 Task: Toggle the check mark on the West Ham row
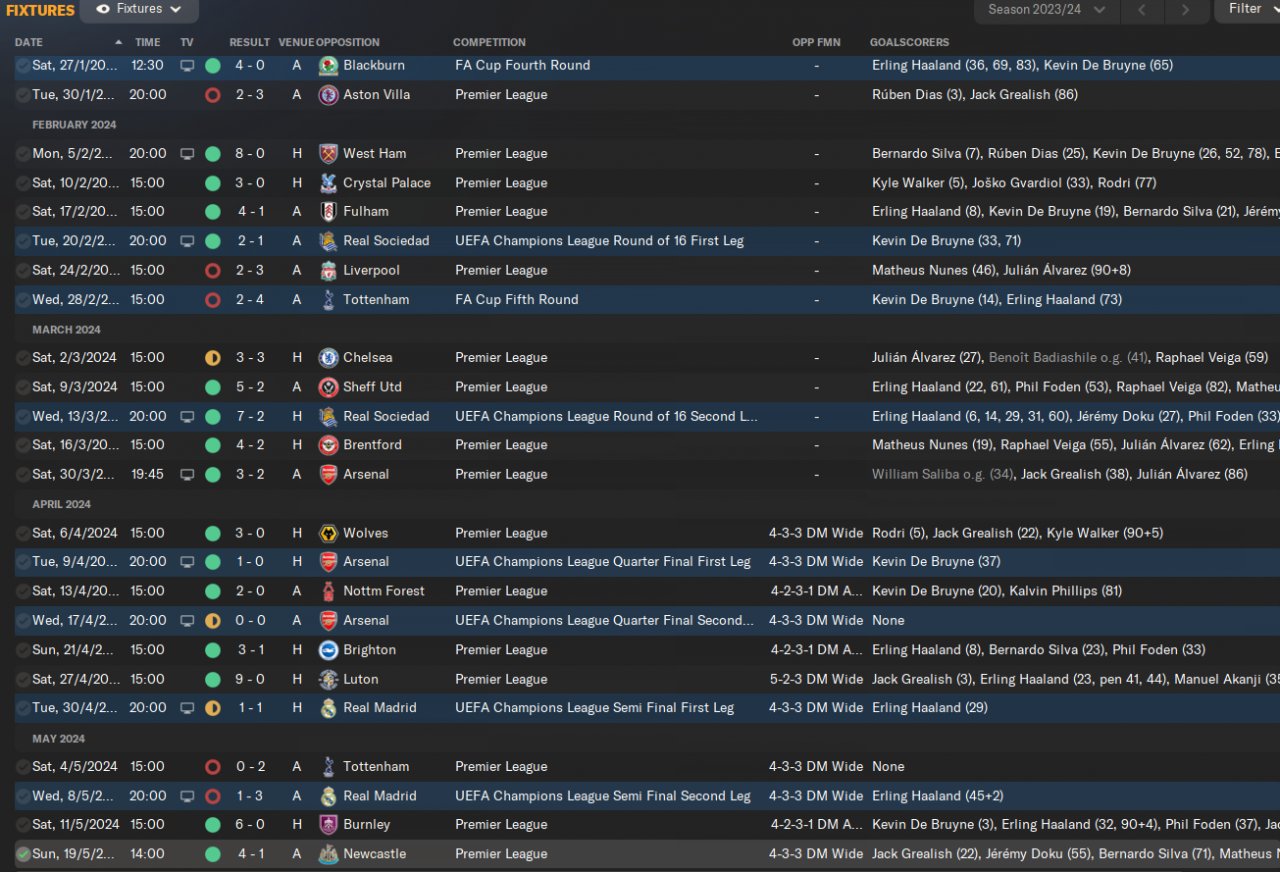(x=23, y=154)
